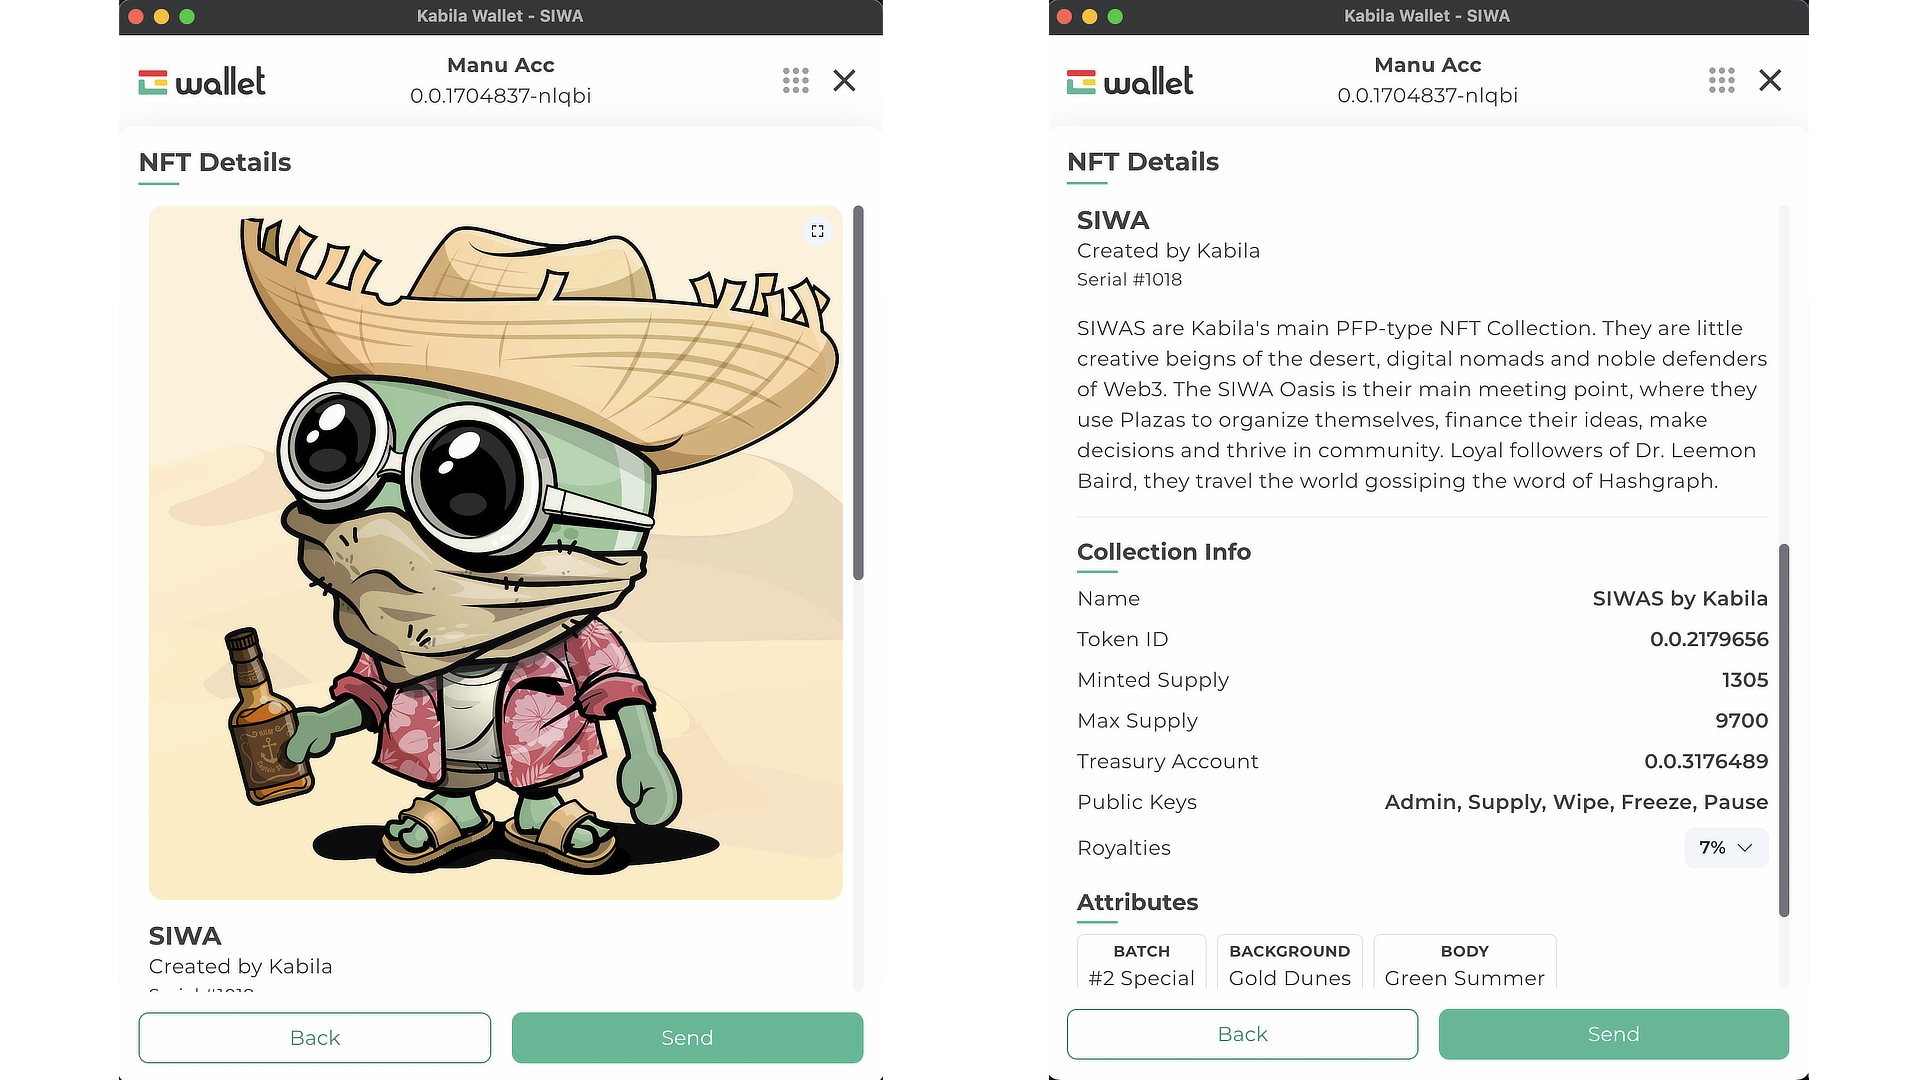The width and height of the screenshot is (1920, 1080).
Task: Click the Kabila wallet logo in left window
Action: 202,82
